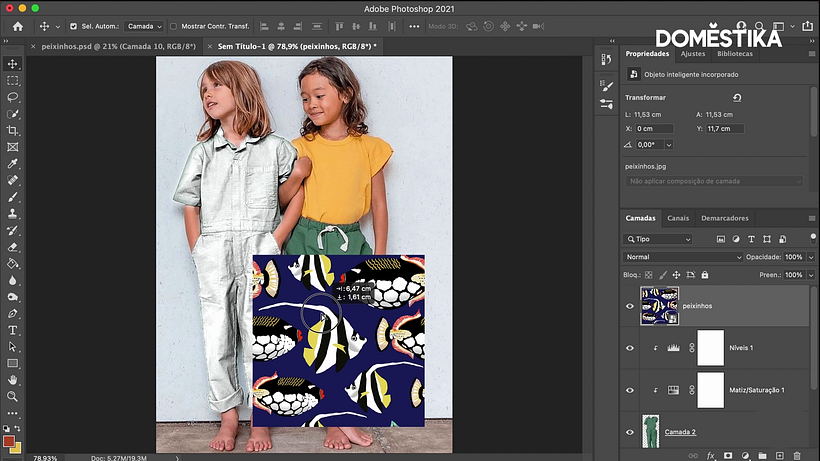The height and width of the screenshot is (461, 820).
Task: Toggle lock all layer attributes
Action: point(705,275)
